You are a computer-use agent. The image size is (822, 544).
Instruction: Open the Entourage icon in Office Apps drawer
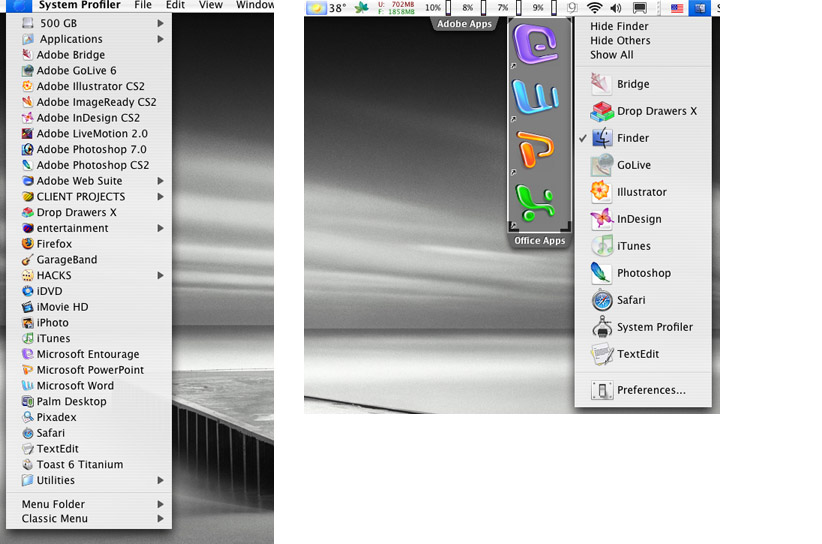[535, 45]
